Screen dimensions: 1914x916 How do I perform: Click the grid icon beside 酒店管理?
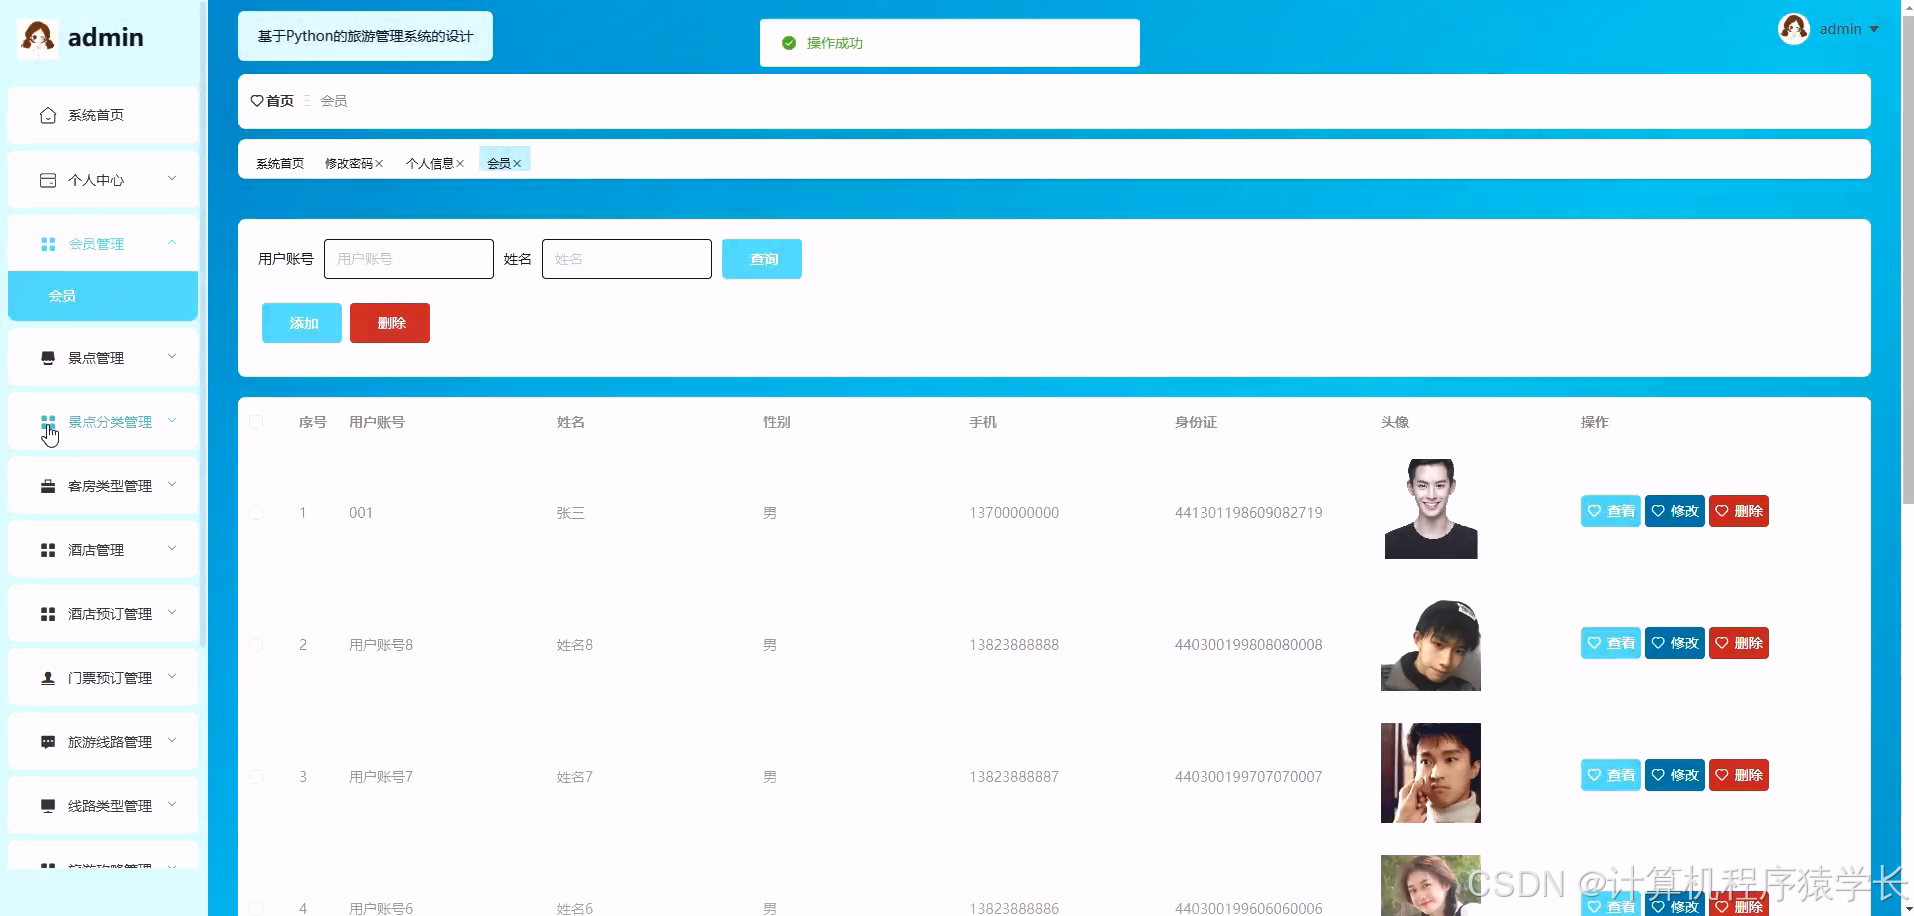coord(47,550)
